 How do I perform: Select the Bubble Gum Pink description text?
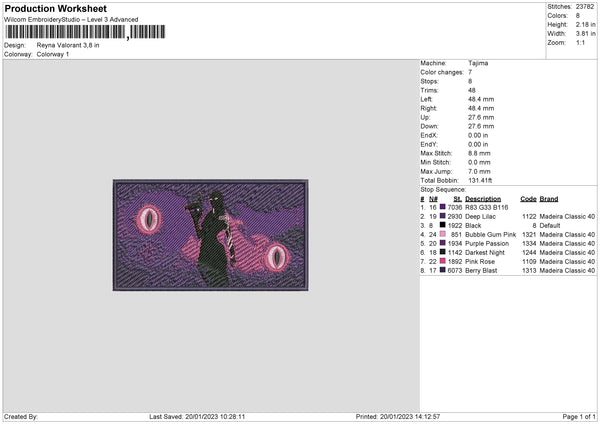click(491, 235)
